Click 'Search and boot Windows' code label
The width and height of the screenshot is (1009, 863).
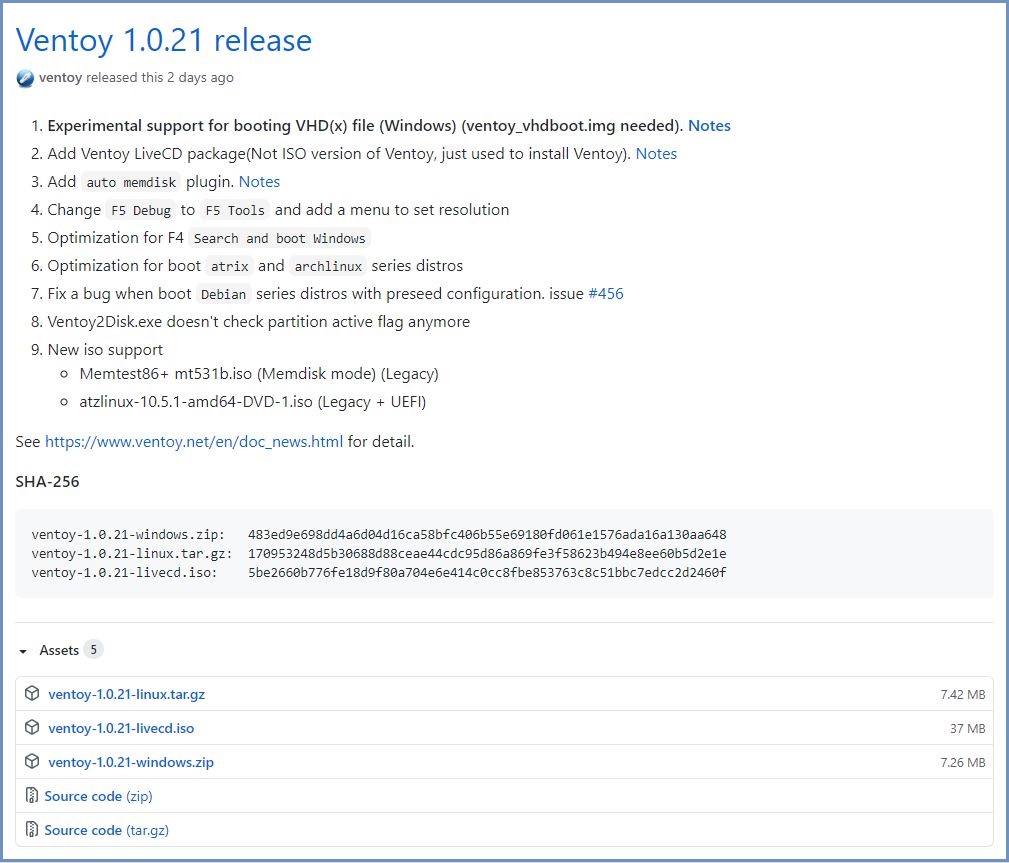279,239
